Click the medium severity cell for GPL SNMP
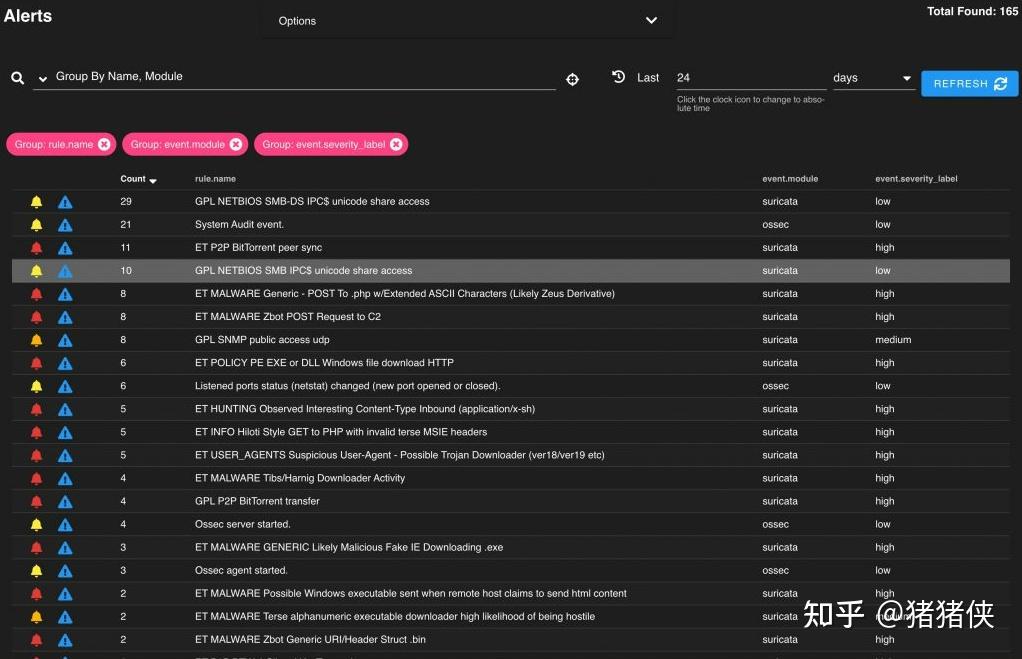Image resolution: width=1022 pixels, height=659 pixels. tap(893, 340)
